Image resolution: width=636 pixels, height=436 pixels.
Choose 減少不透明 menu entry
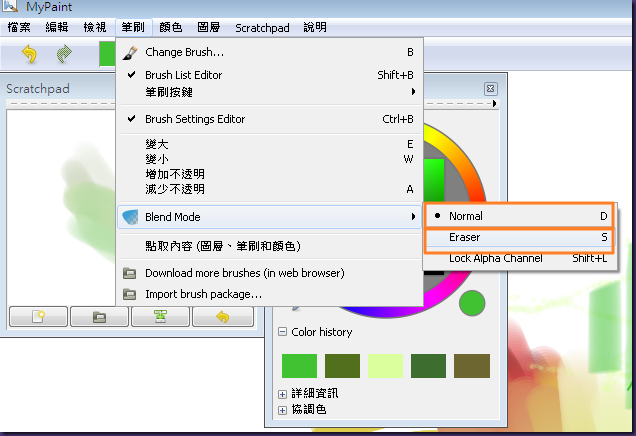pos(269,189)
